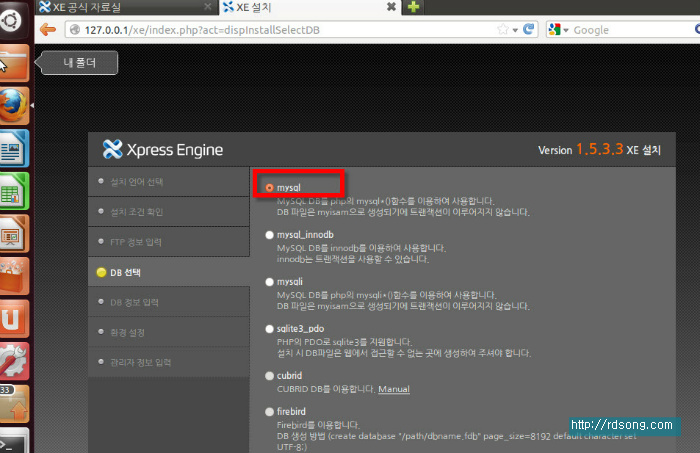Viewport: 700px width, 453px height.
Task: Click the address bar URL field
Action: tap(286, 30)
